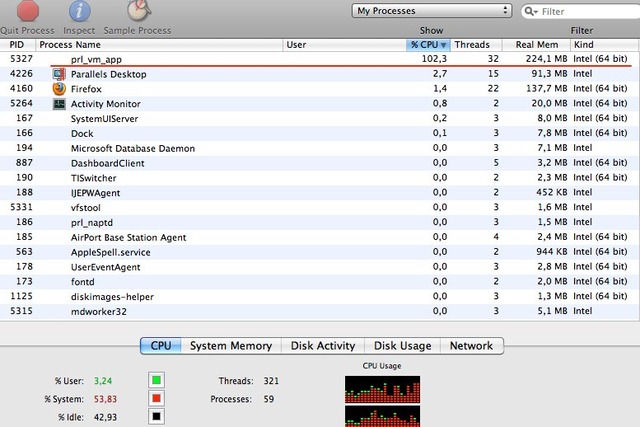This screenshot has height=427, width=640.
Task: Click the green % User color swatch
Action: click(x=156, y=380)
